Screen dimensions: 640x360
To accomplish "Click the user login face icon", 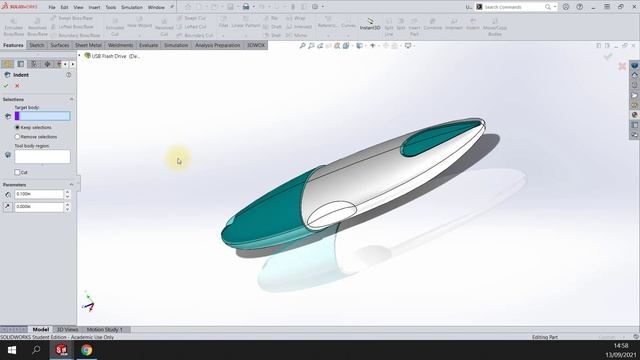I will click(x=566, y=7).
